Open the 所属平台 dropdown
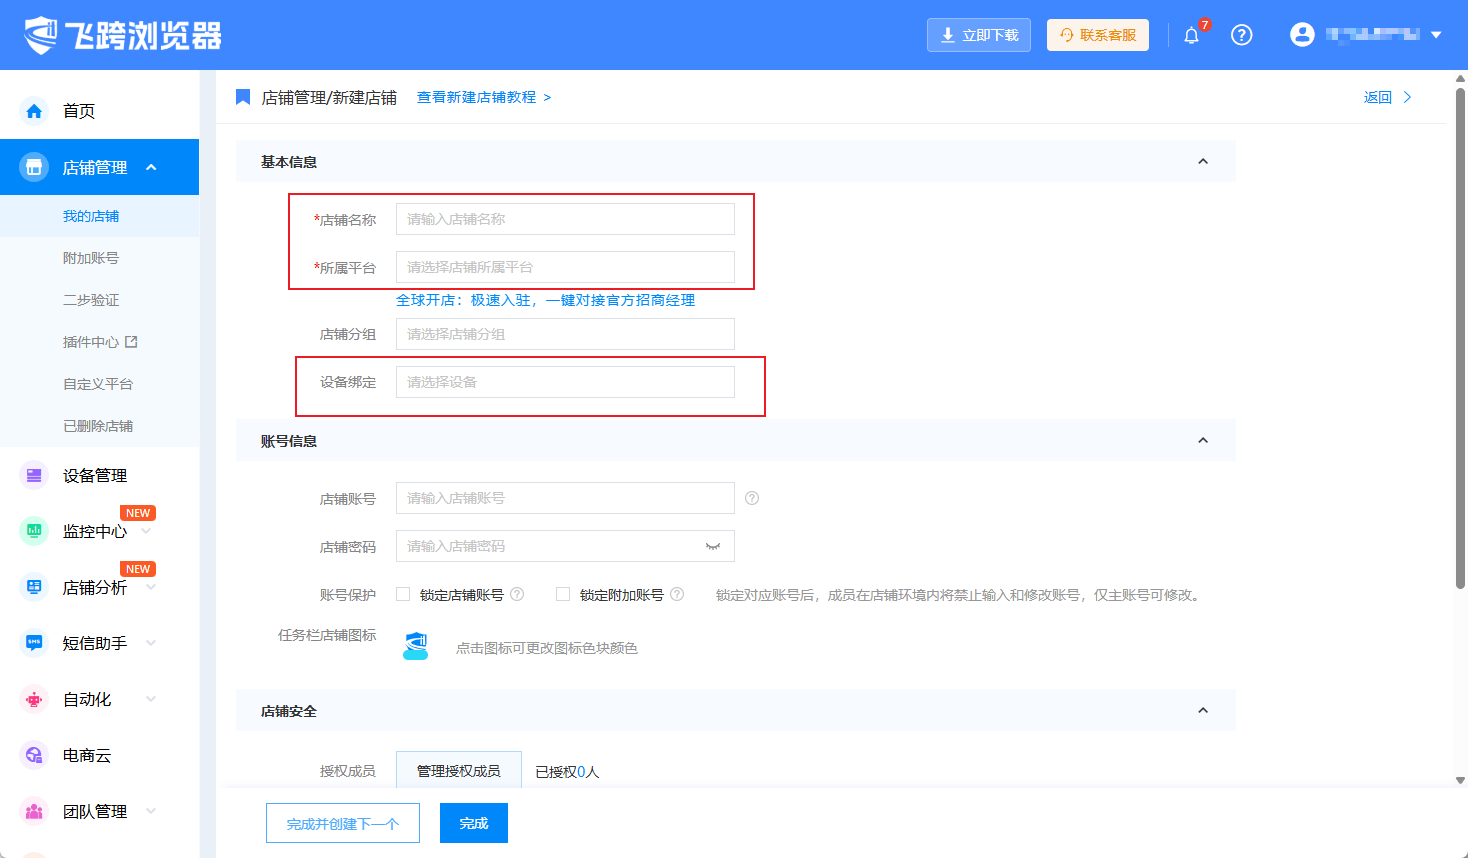This screenshot has height=858, width=1468. [x=565, y=267]
